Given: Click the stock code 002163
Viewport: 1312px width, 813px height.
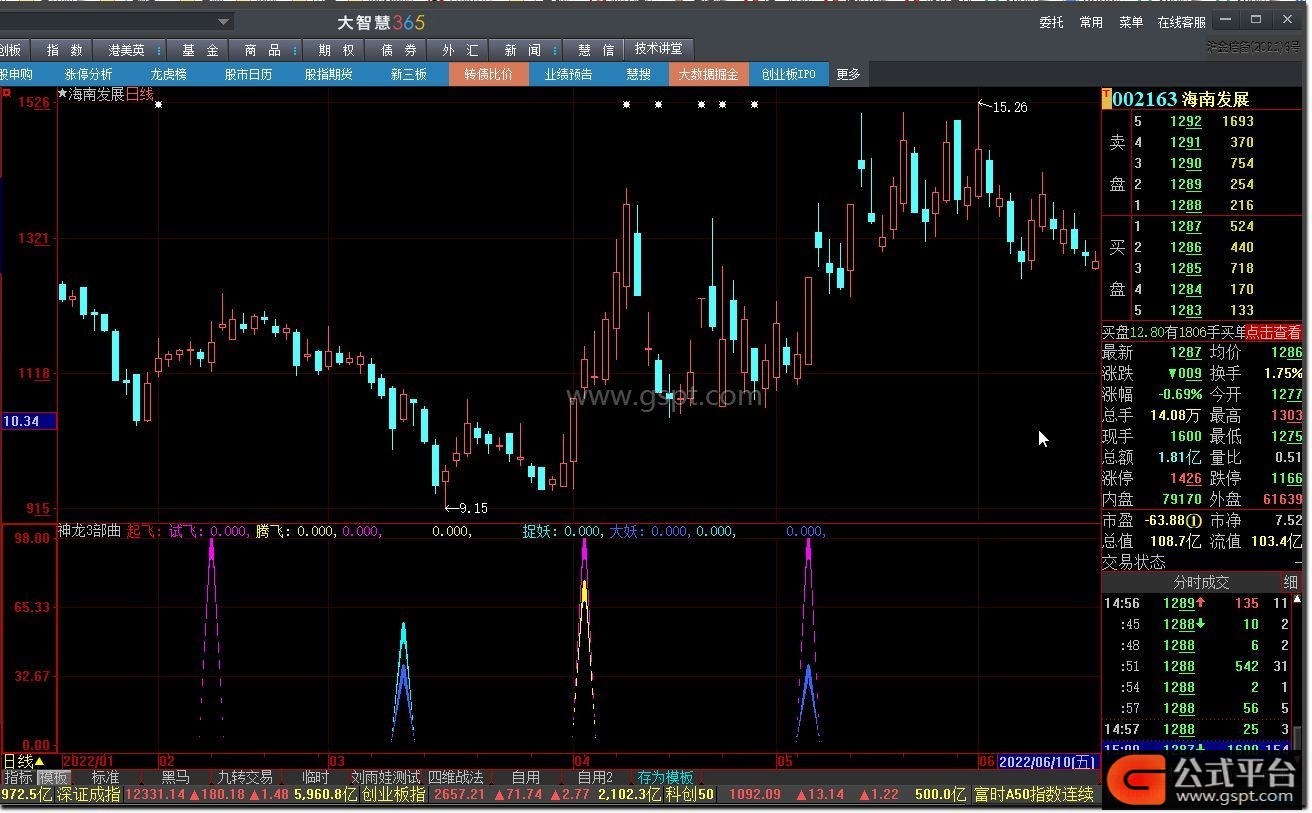Looking at the screenshot, I should [1145, 99].
